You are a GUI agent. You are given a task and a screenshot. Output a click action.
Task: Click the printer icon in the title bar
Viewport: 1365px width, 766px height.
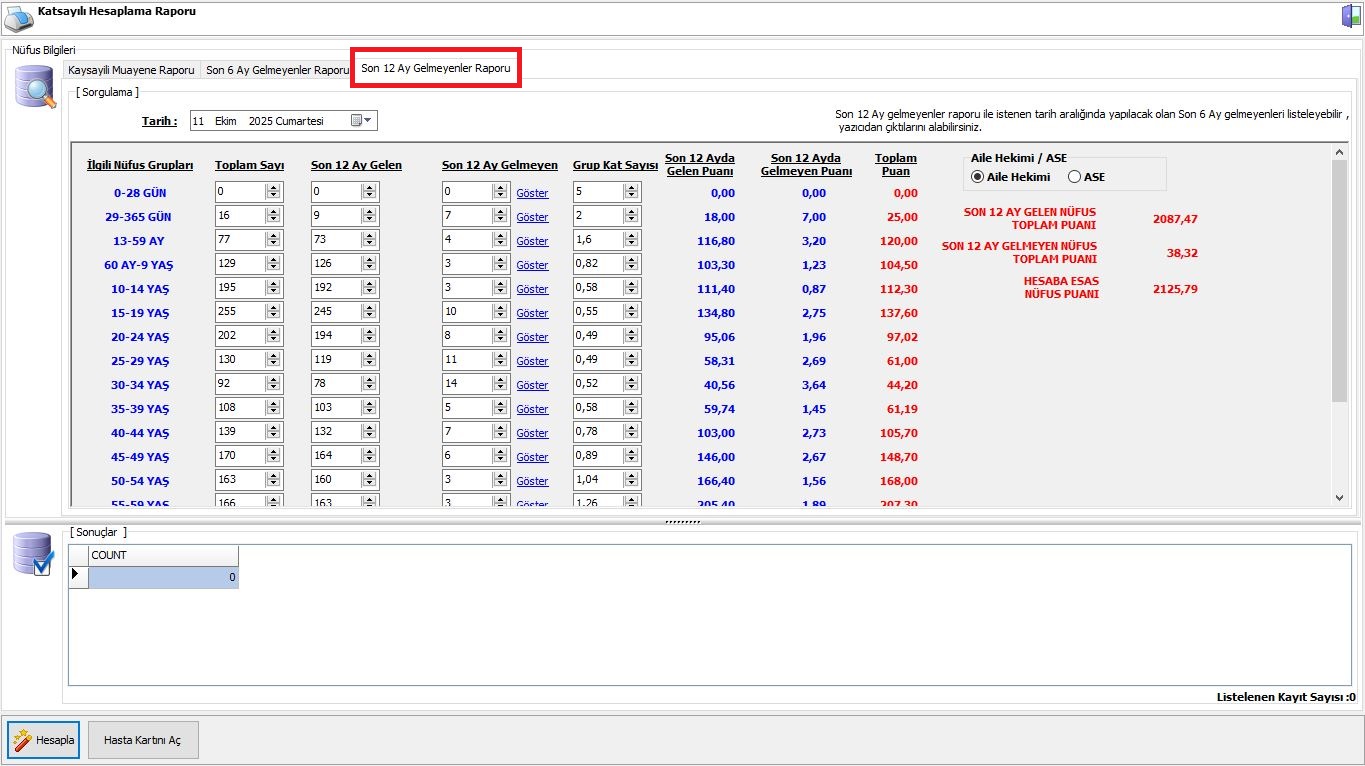18,17
